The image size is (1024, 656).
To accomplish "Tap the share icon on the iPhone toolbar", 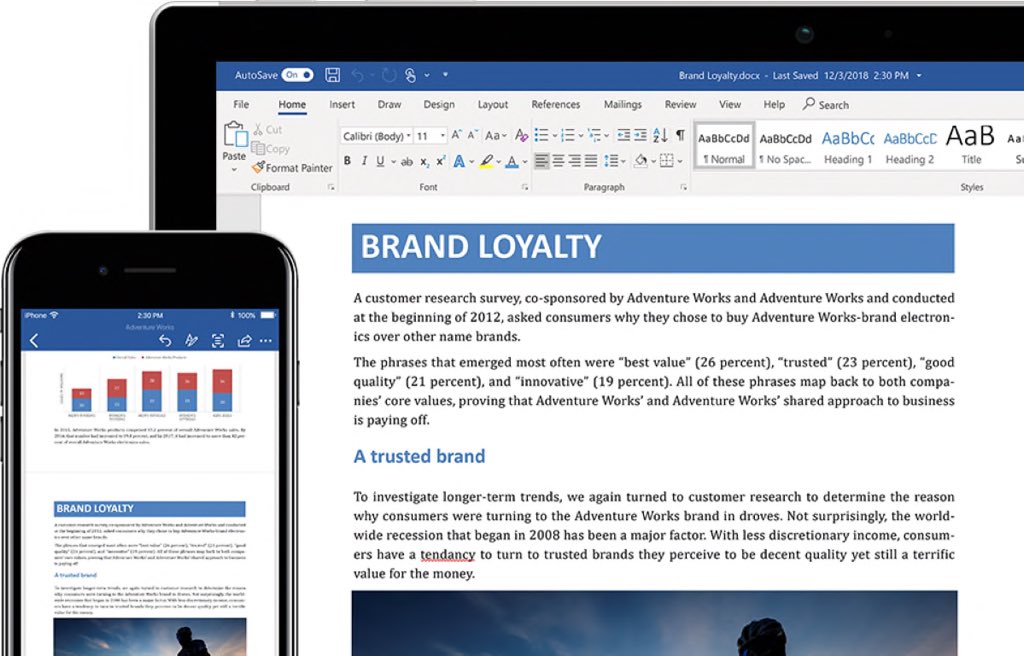I will 244,340.
